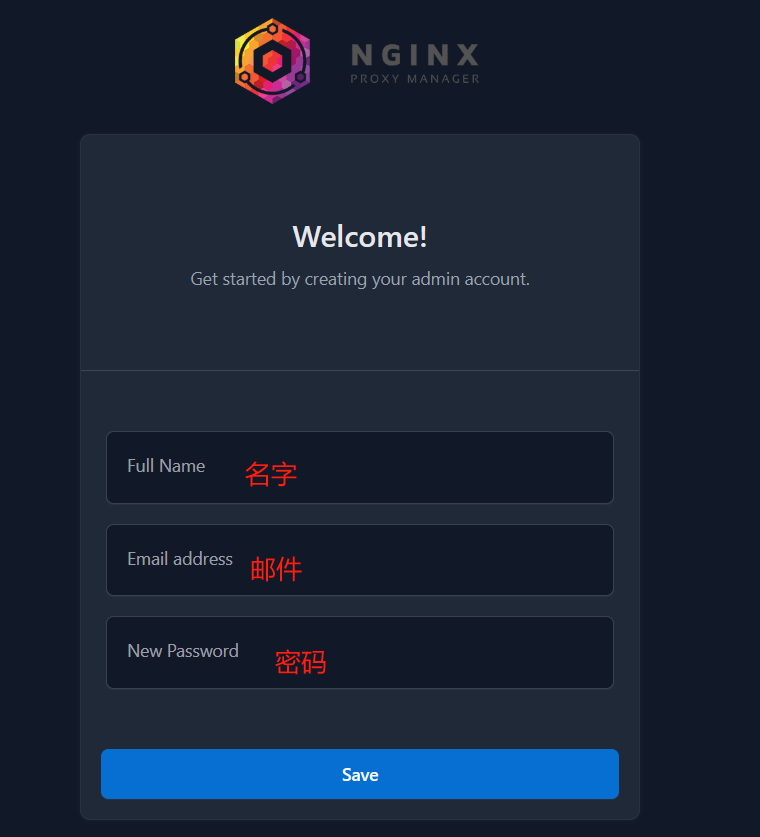Click the Nginx Proxy Manager hexagon logo
The width and height of the screenshot is (760, 837).
(272, 61)
